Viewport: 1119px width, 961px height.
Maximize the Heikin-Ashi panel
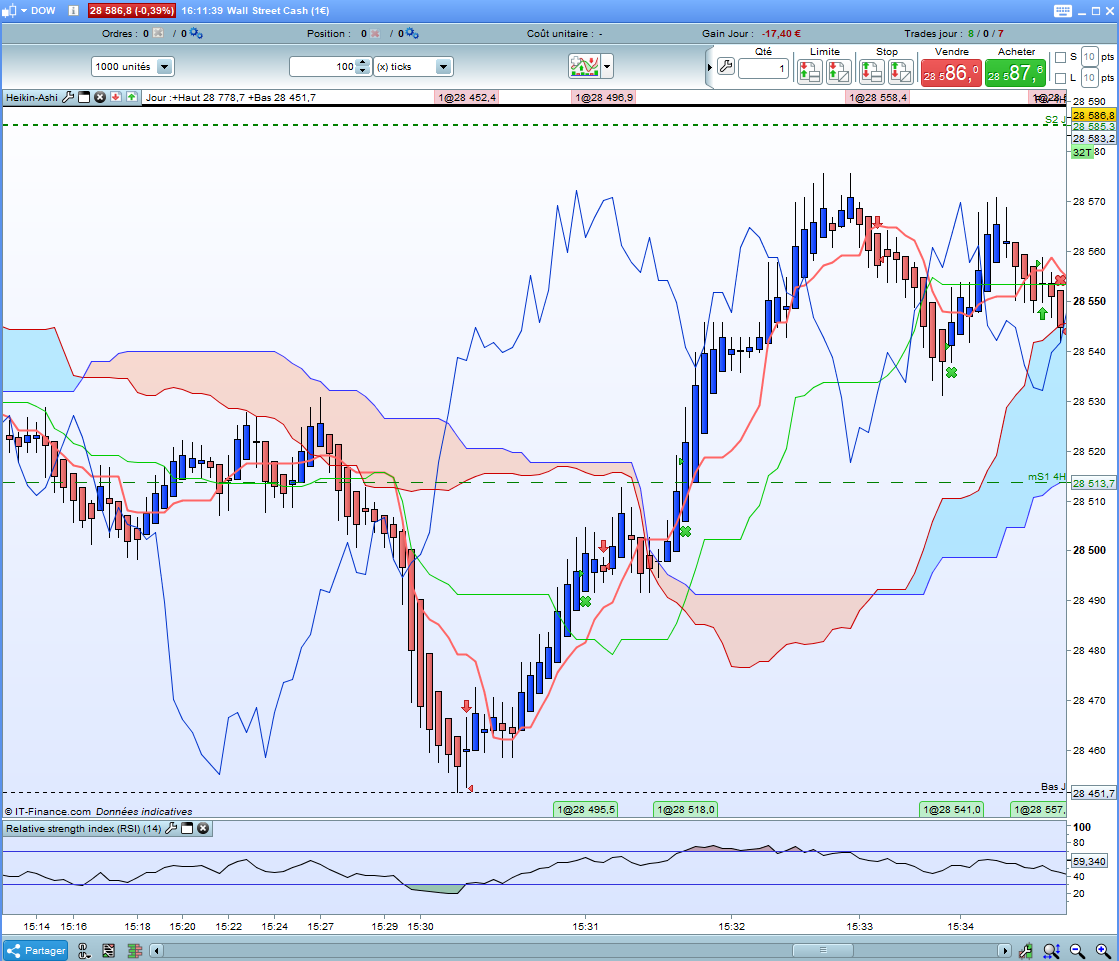84,97
